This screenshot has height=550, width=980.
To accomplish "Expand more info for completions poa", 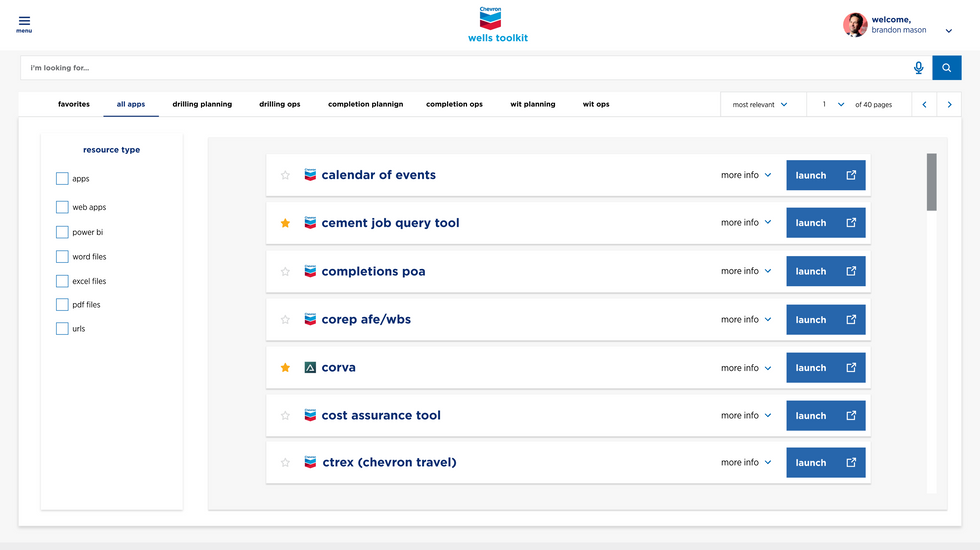I will [x=746, y=271].
